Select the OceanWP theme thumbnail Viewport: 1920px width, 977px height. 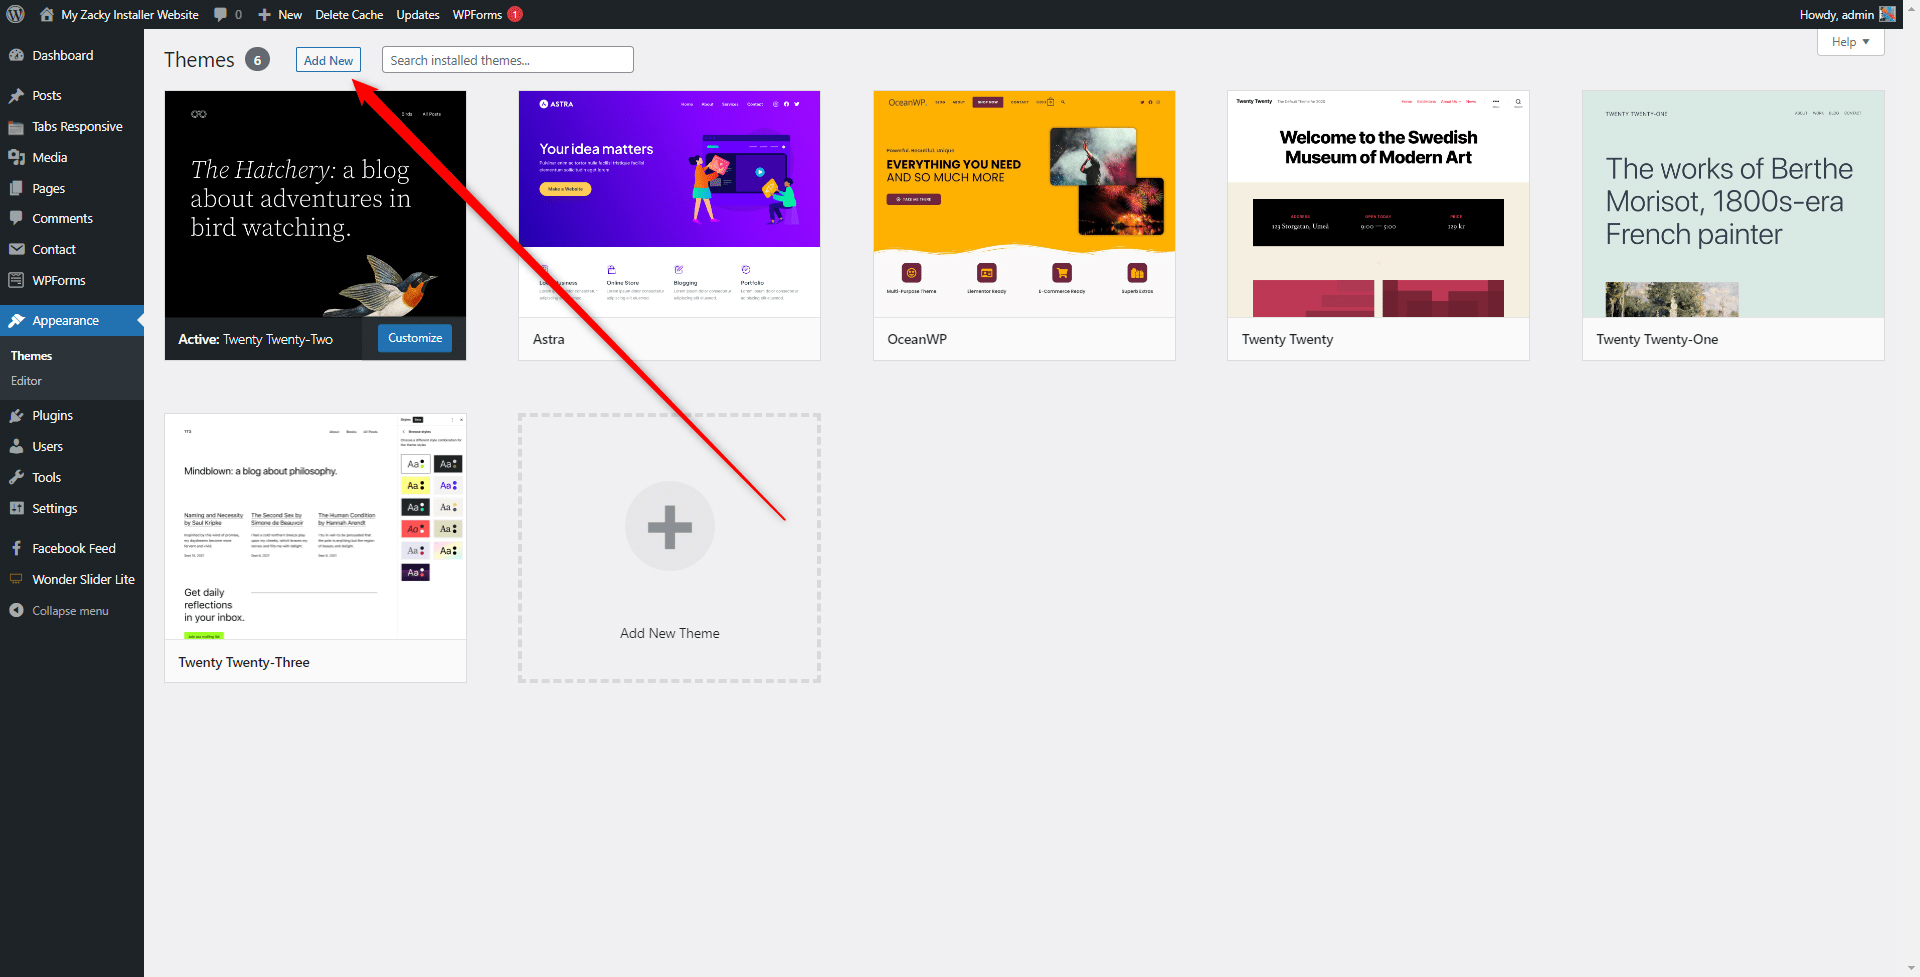[x=1024, y=204]
